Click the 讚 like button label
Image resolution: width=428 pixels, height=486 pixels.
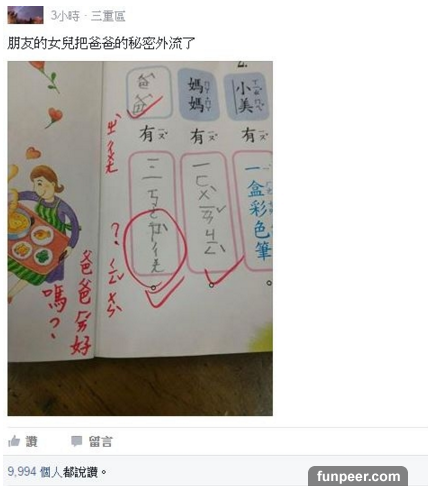point(32,442)
